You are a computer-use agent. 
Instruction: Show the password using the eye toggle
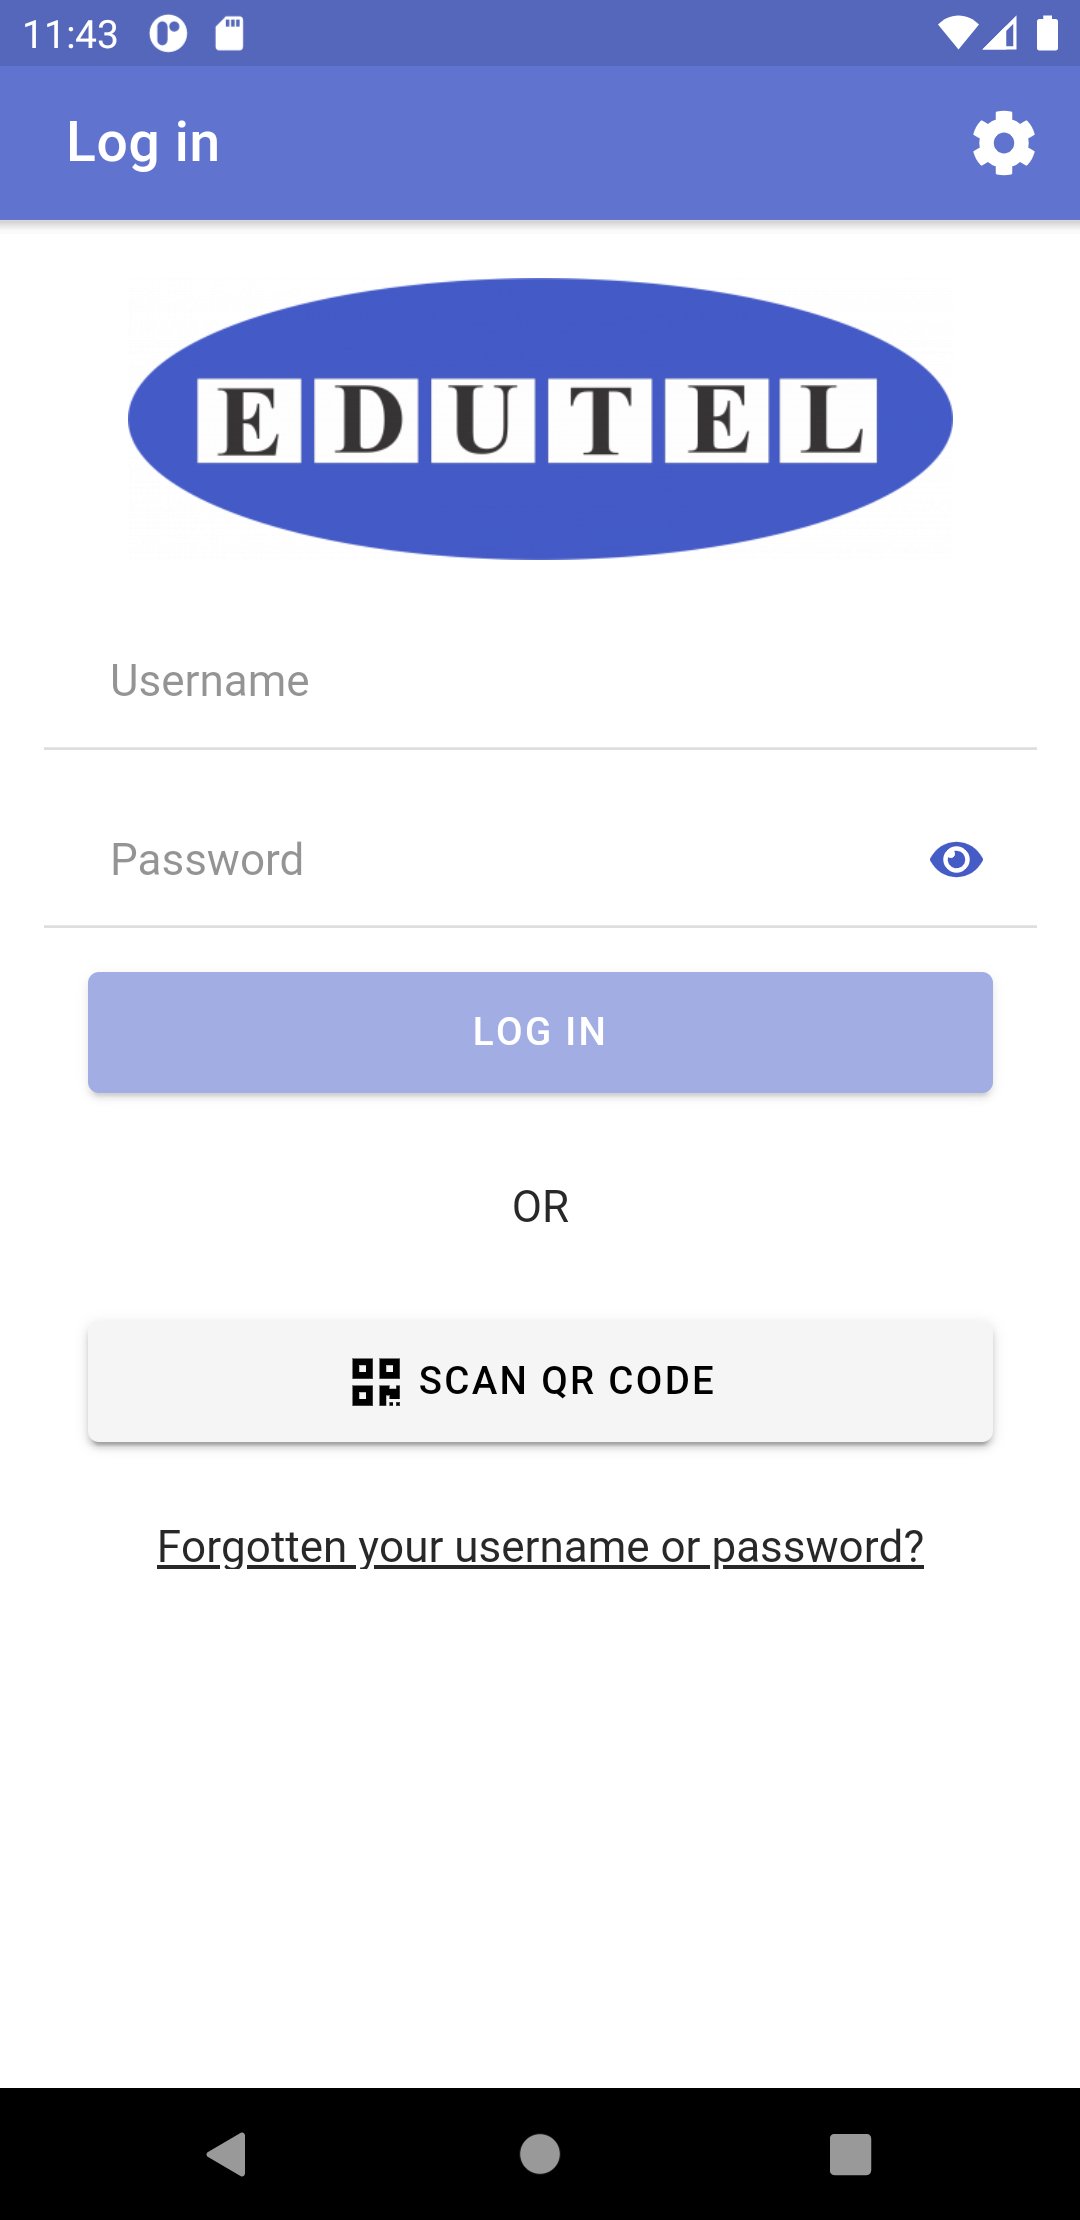[x=958, y=858]
